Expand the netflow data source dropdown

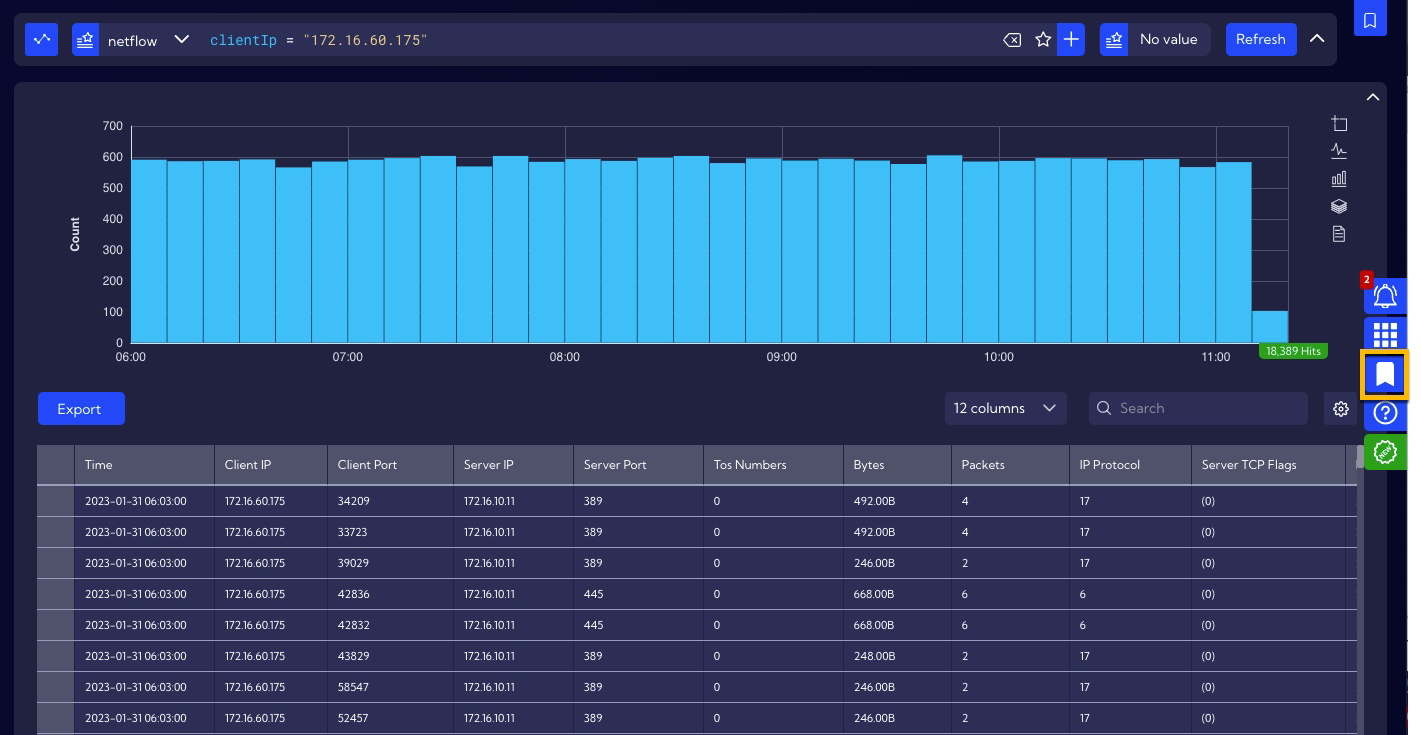point(181,40)
